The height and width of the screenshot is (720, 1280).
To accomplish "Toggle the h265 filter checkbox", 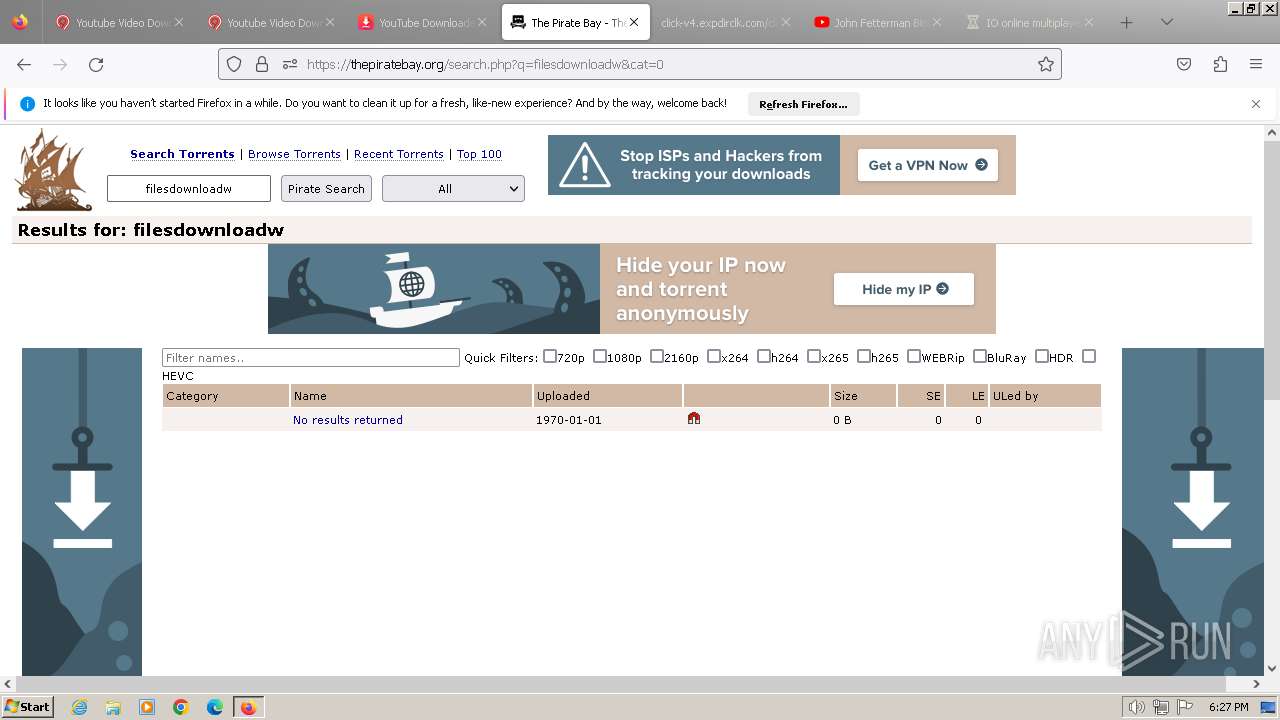I will (x=864, y=356).
